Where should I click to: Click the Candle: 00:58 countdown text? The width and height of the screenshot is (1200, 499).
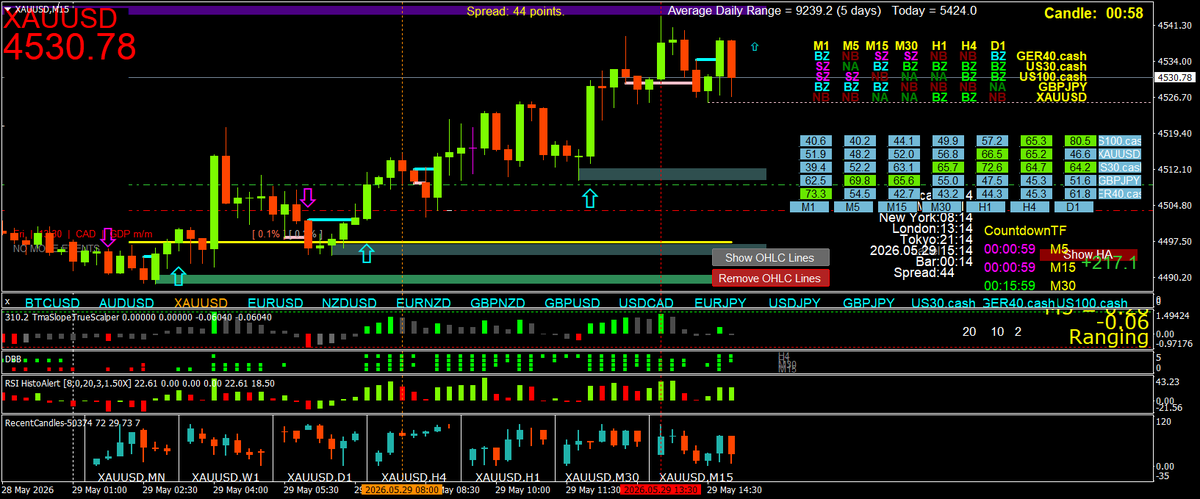(x=1093, y=13)
